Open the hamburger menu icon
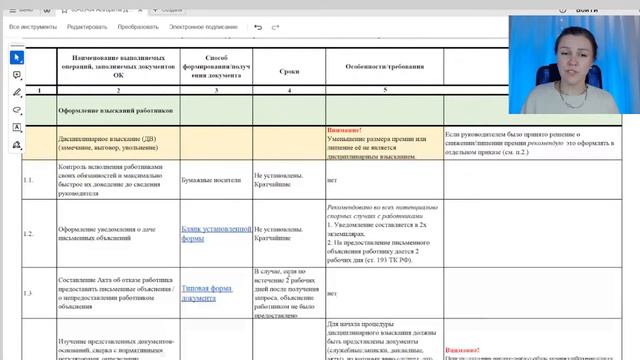 [x=13, y=10]
